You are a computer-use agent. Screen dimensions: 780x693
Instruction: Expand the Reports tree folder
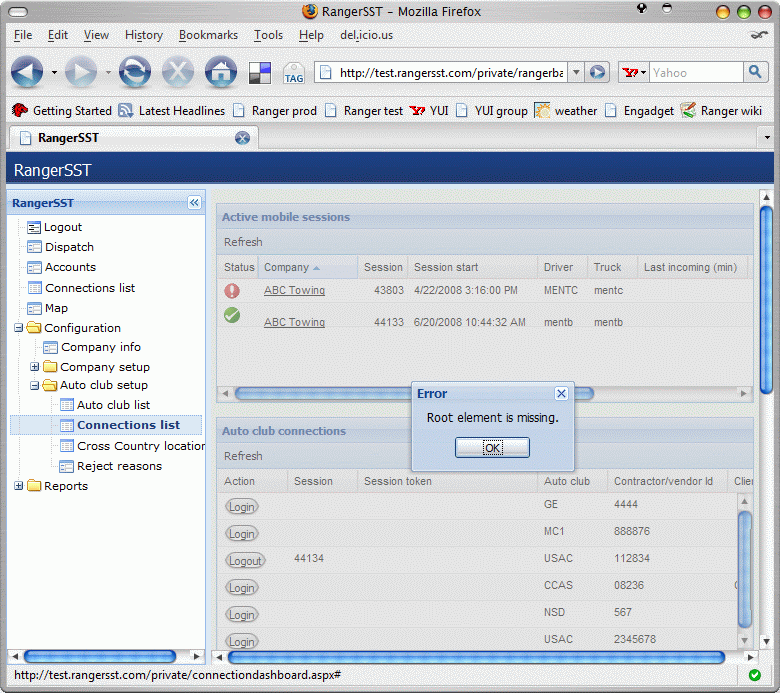pos(19,486)
